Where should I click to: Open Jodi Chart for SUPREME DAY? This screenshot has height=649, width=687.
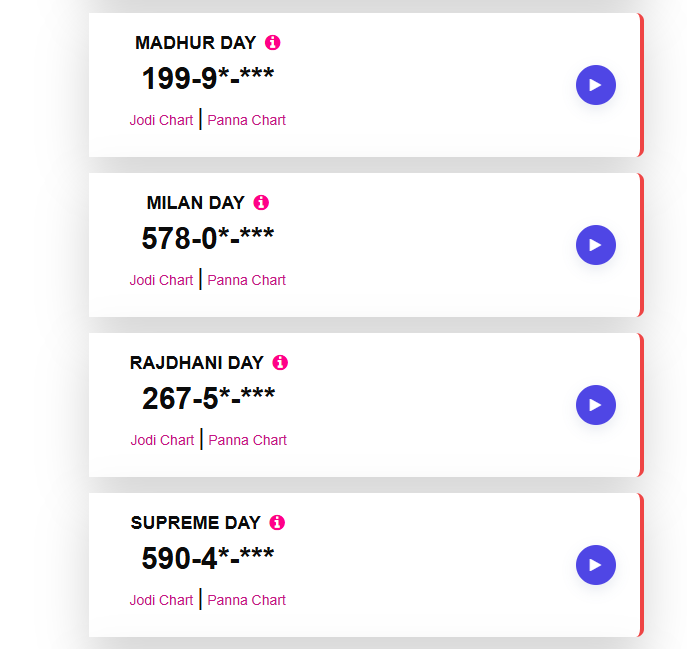(161, 600)
